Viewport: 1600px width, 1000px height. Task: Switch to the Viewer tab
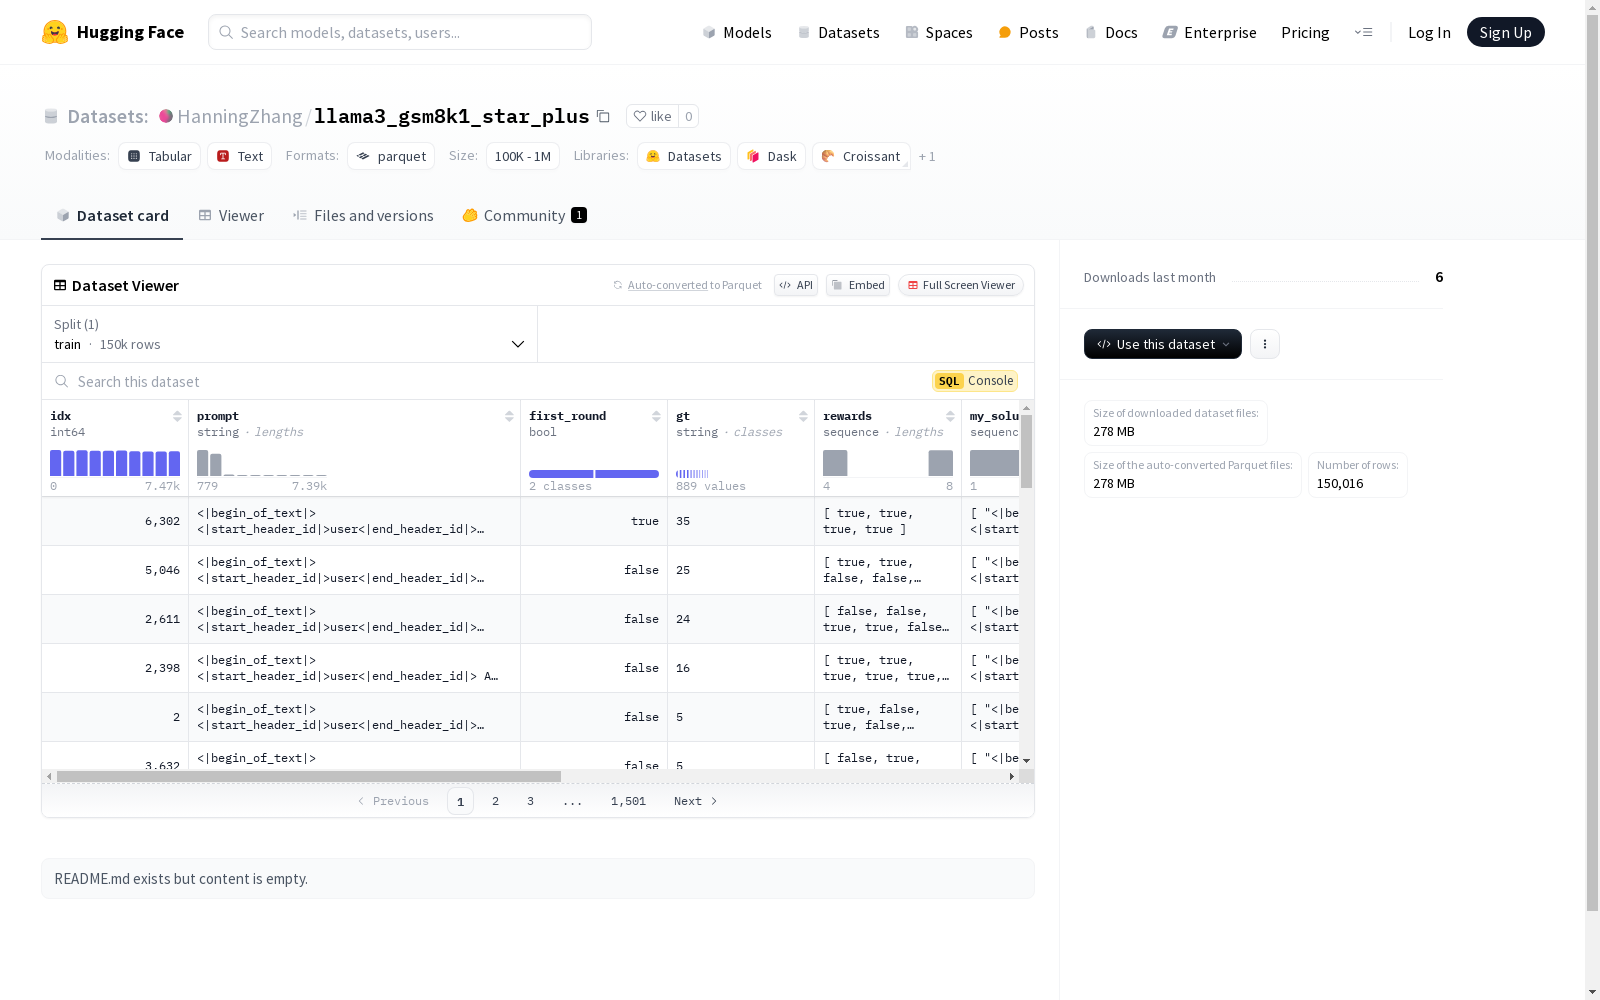click(231, 216)
